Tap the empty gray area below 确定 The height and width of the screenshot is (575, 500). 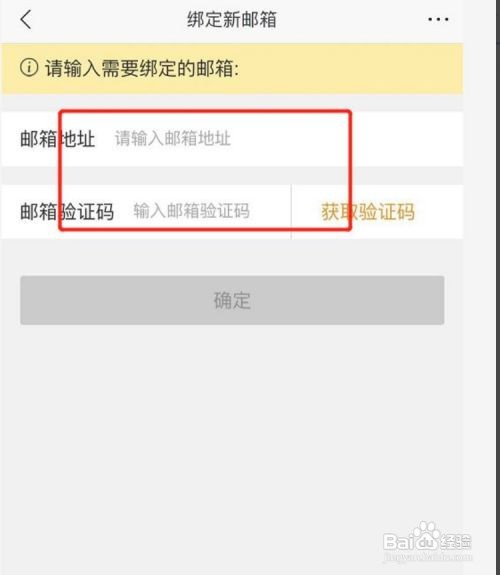(x=232, y=422)
